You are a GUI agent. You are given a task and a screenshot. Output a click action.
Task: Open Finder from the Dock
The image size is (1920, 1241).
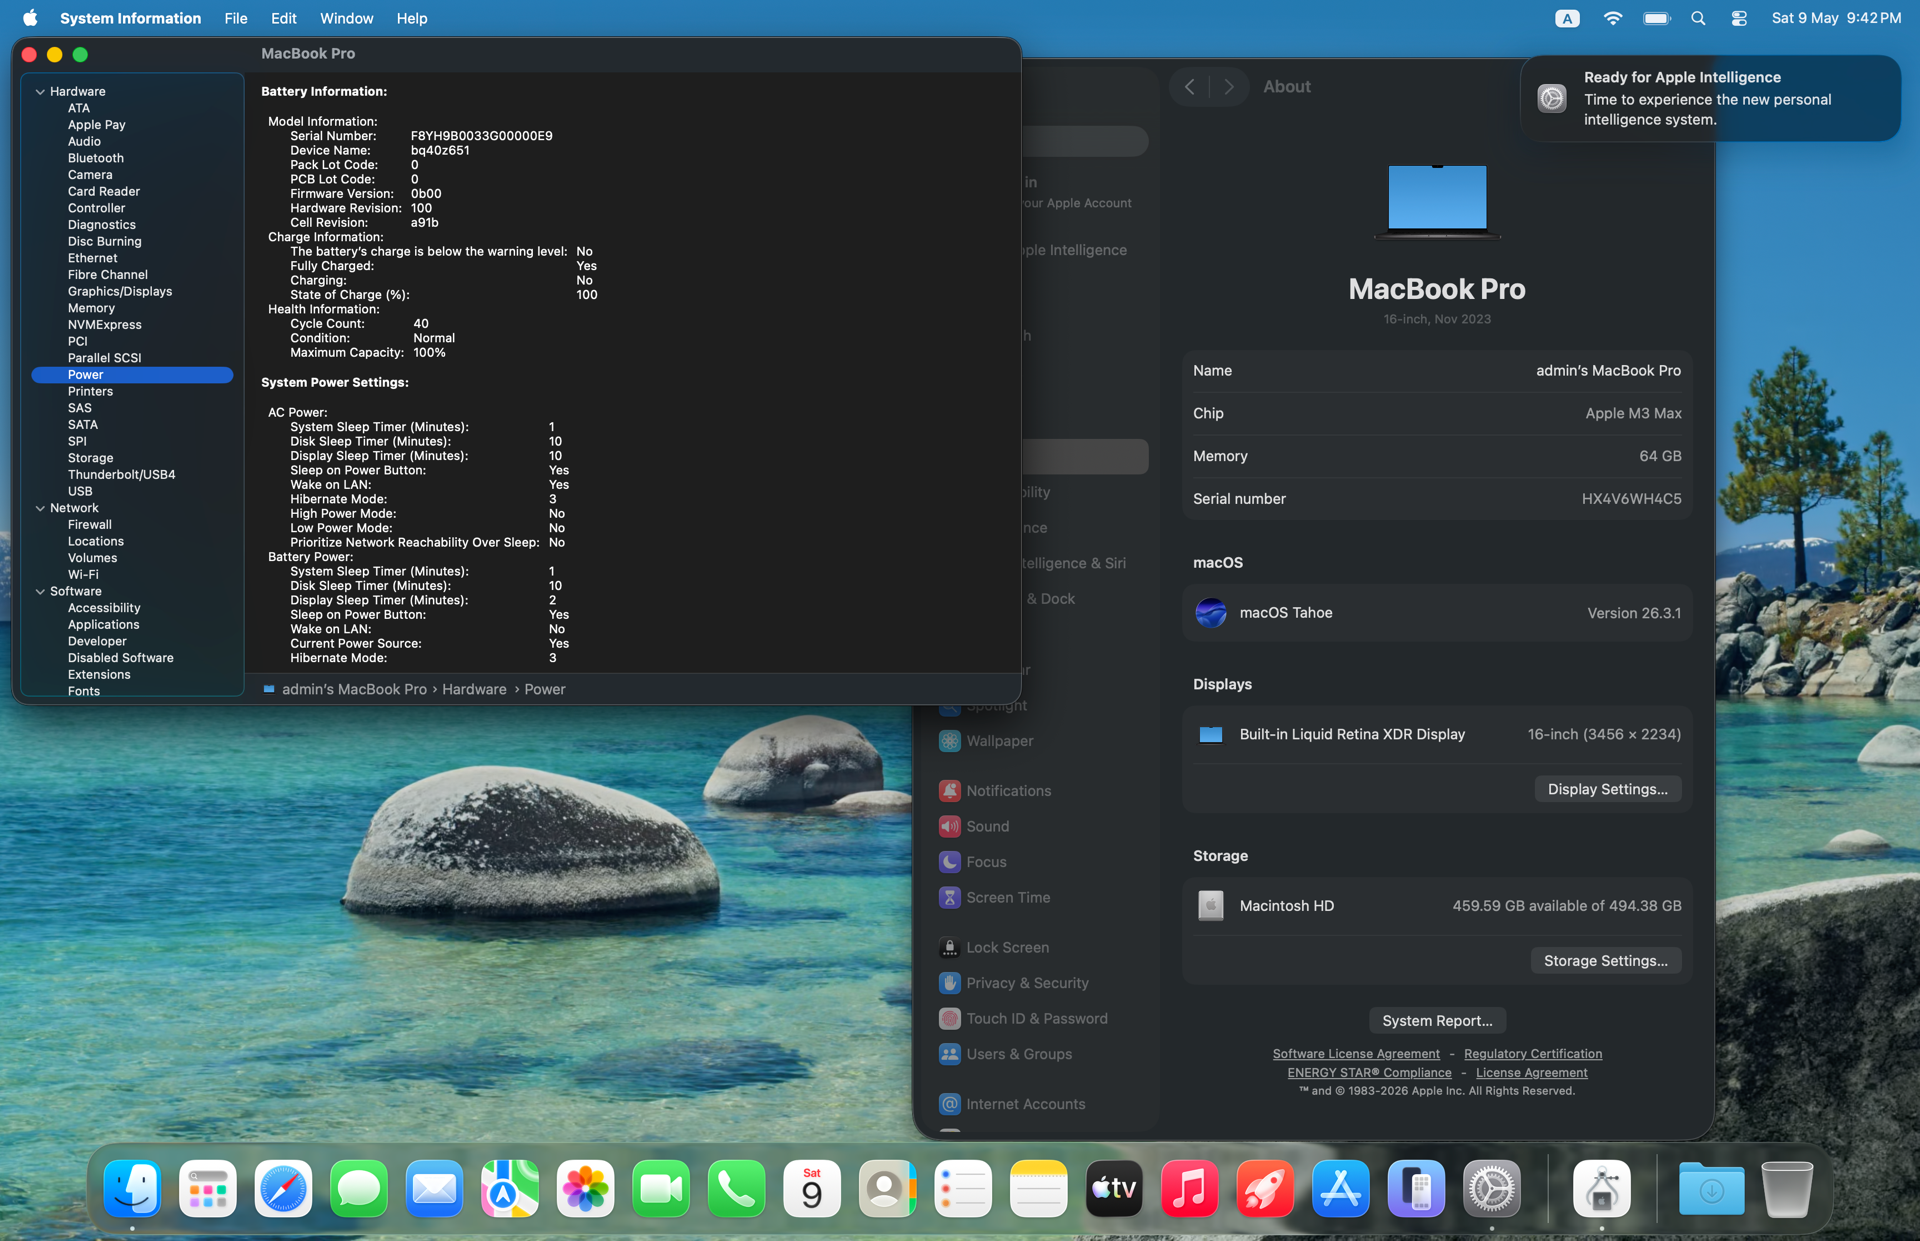pos(132,1189)
